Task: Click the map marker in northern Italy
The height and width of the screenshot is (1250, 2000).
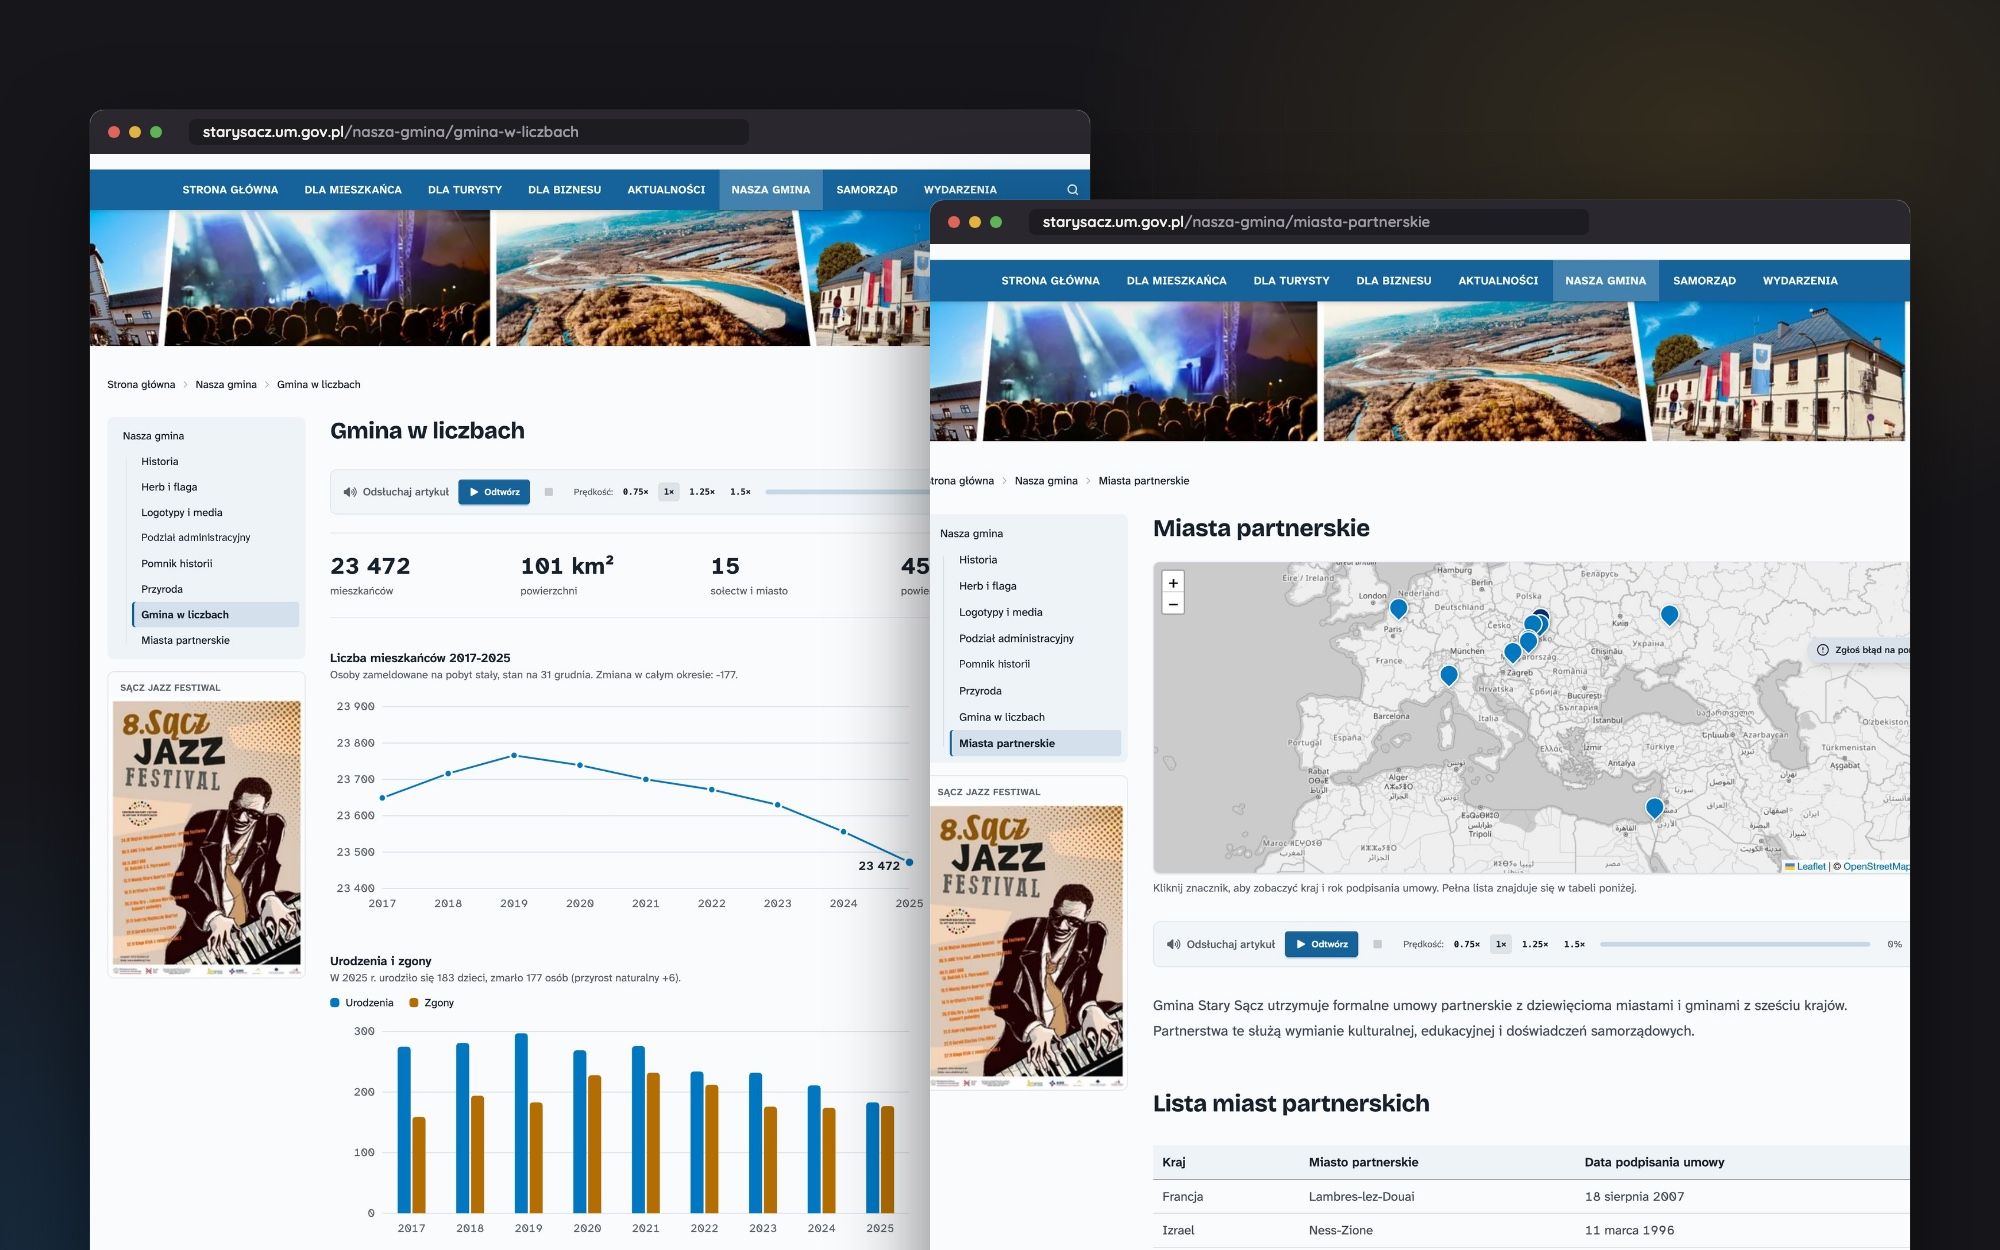Action: click(1448, 676)
